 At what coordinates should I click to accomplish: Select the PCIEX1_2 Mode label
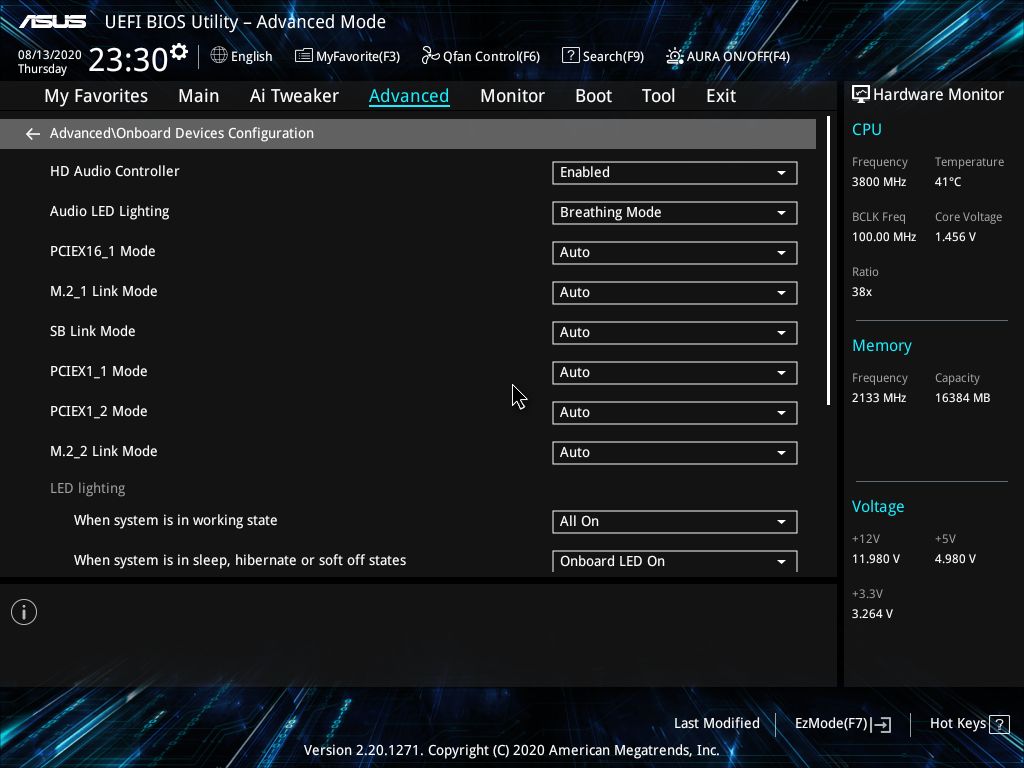99,411
